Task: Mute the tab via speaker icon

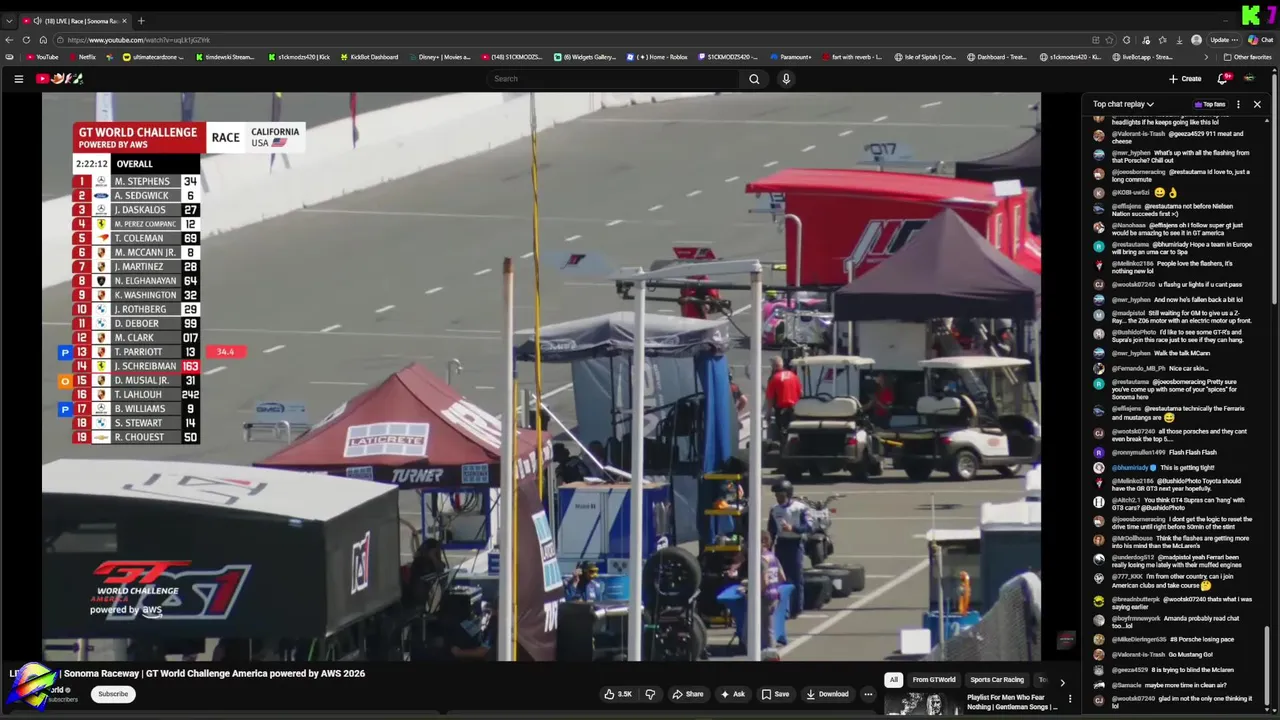Action: point(37,21)
